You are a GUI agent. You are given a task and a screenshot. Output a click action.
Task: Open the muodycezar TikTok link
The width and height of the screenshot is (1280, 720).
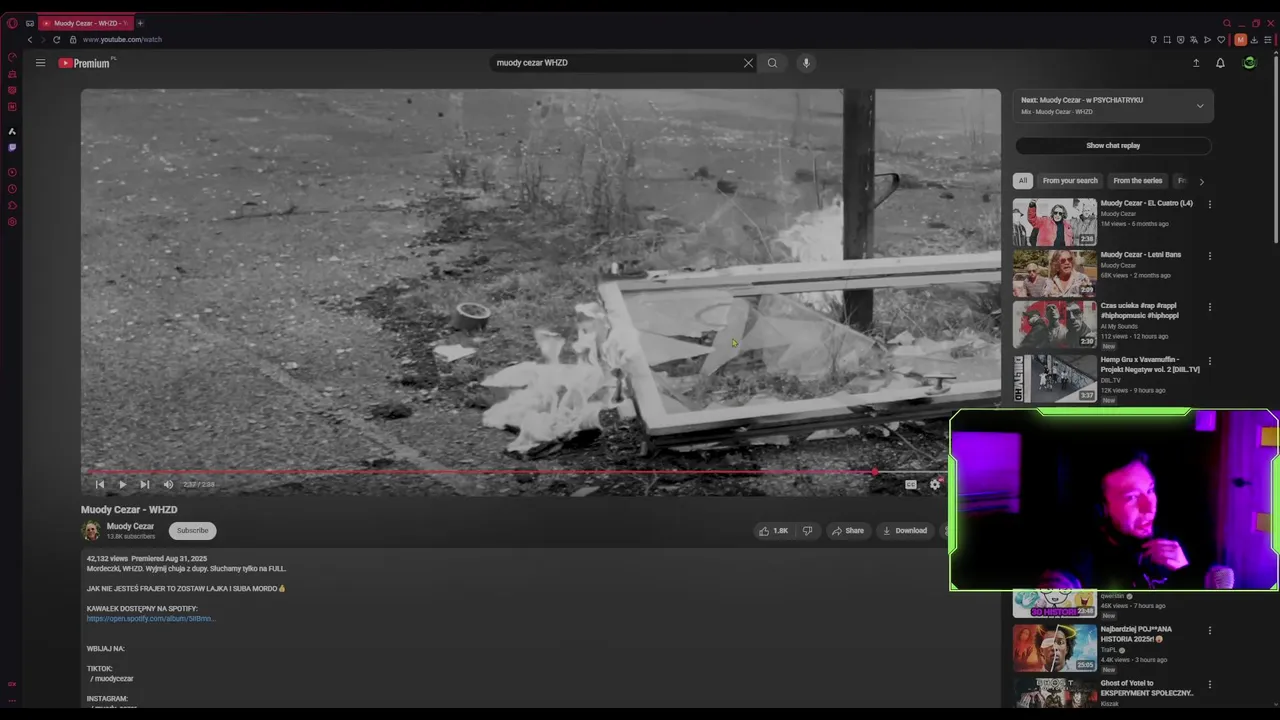click(113, 679)
